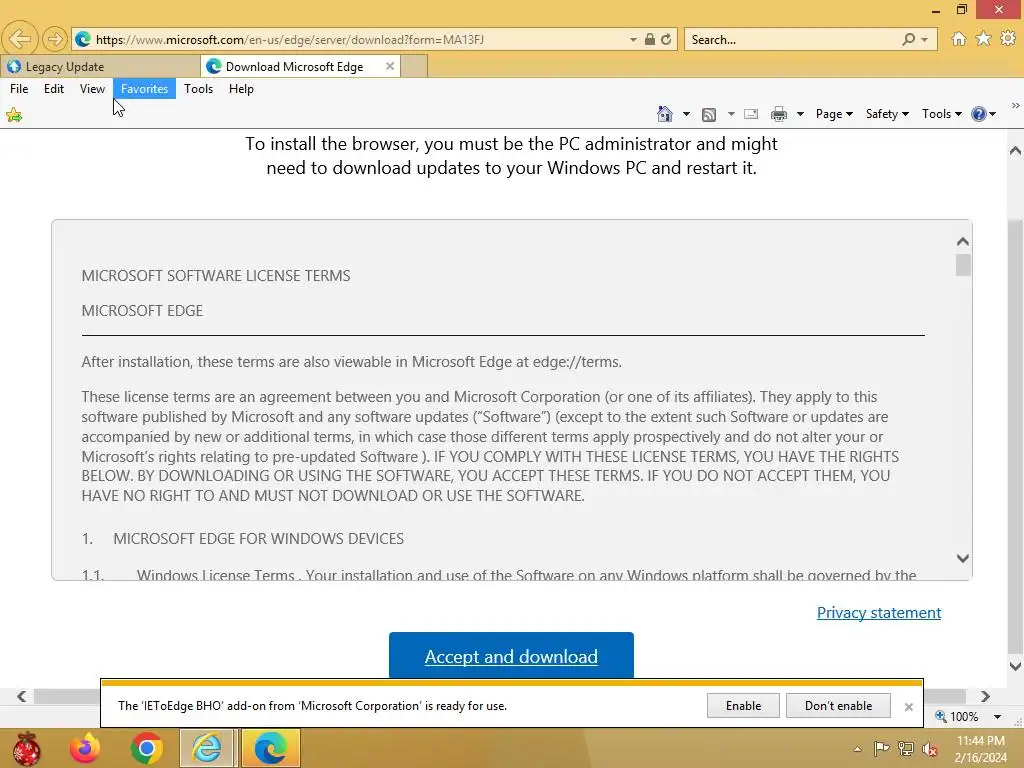Select the Download Microsoft Edge tab
The width and height of the screenshot is (1024, 768).
pos(294,67)
